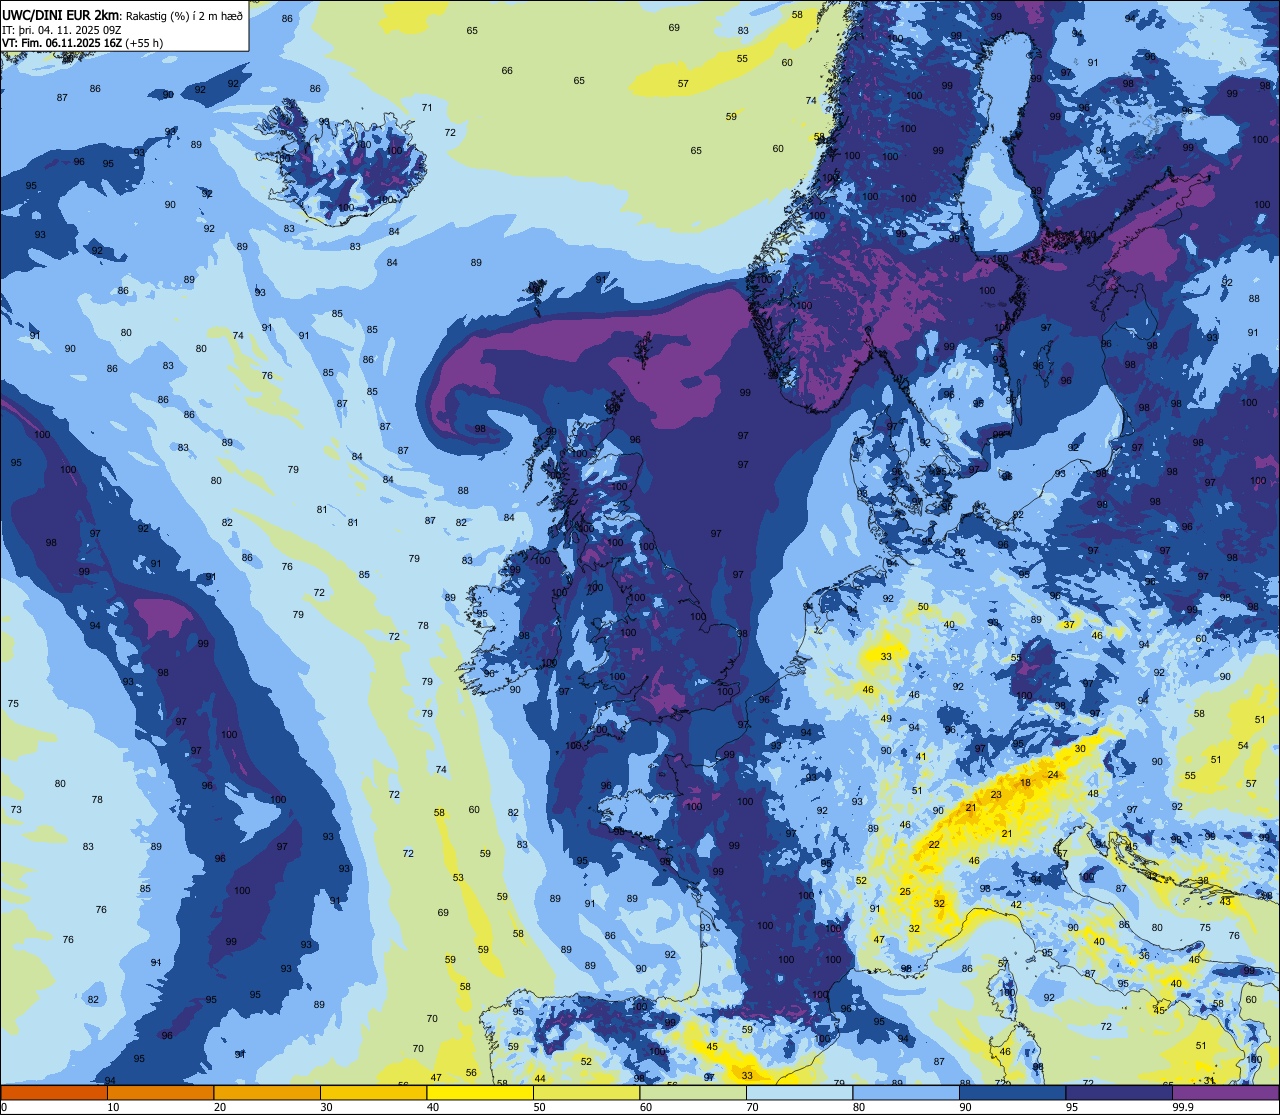Click the 90–95% legend color segment
This screenshot has height=1115, width=1280.
coord(1012,1092)
